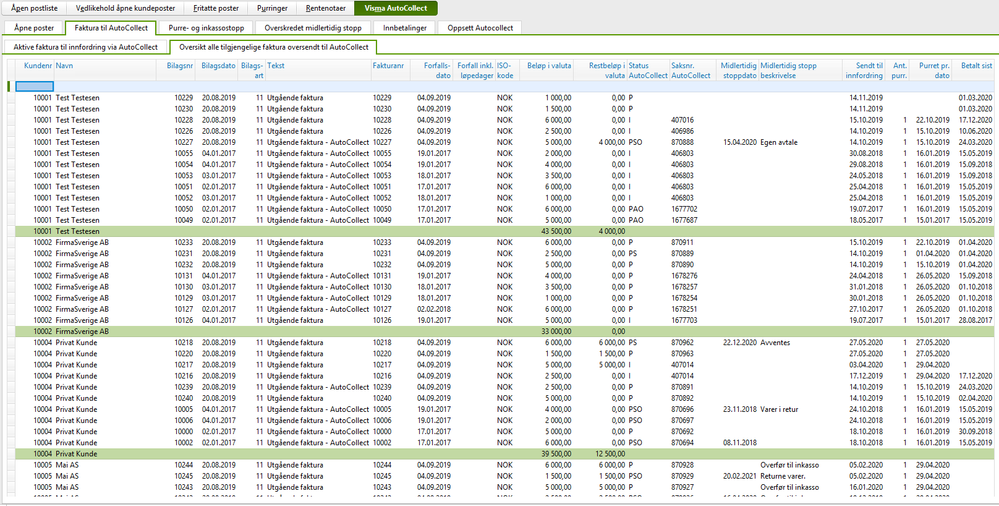Switch to Aktive faktura til innfordring via AutoCollect
The image size is (999, 506).
86,47
